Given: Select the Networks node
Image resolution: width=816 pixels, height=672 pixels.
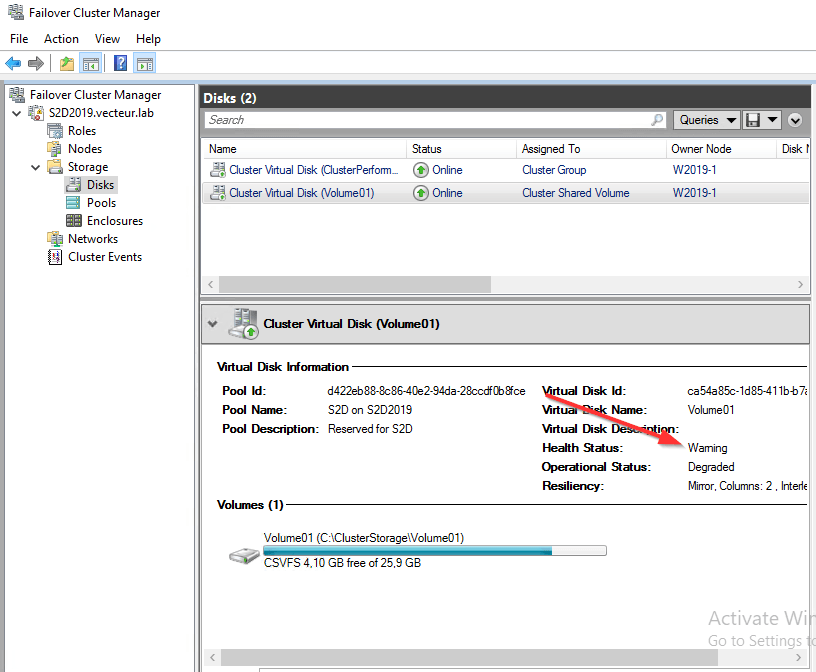Looking at the screenshot, I should [92, 239].
